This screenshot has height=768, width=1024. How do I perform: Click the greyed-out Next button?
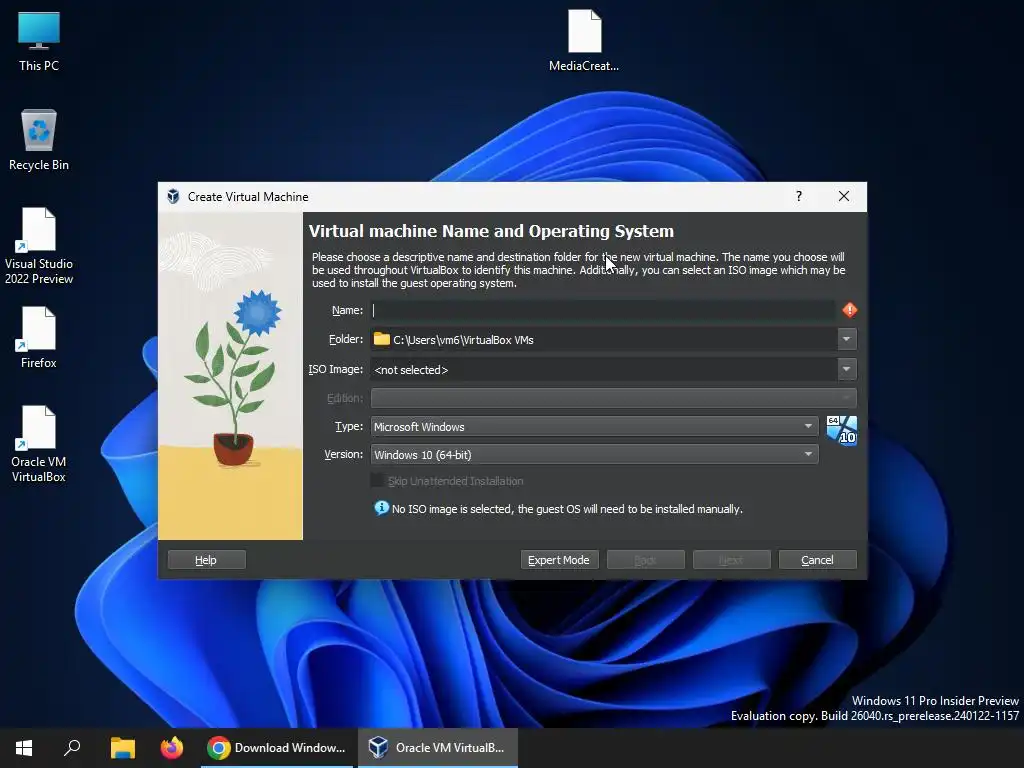(731, 560)
